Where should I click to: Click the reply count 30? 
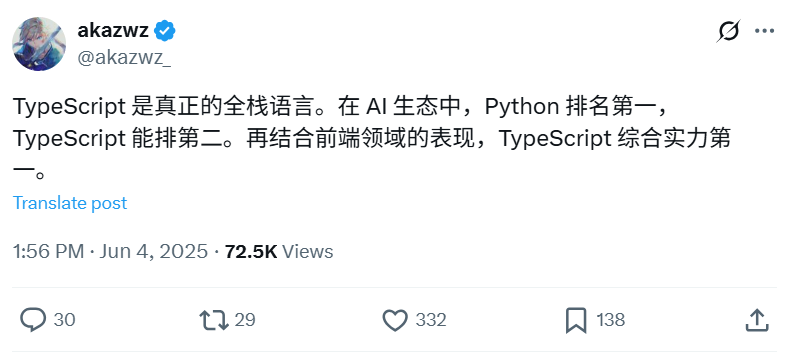pos(64,320)
